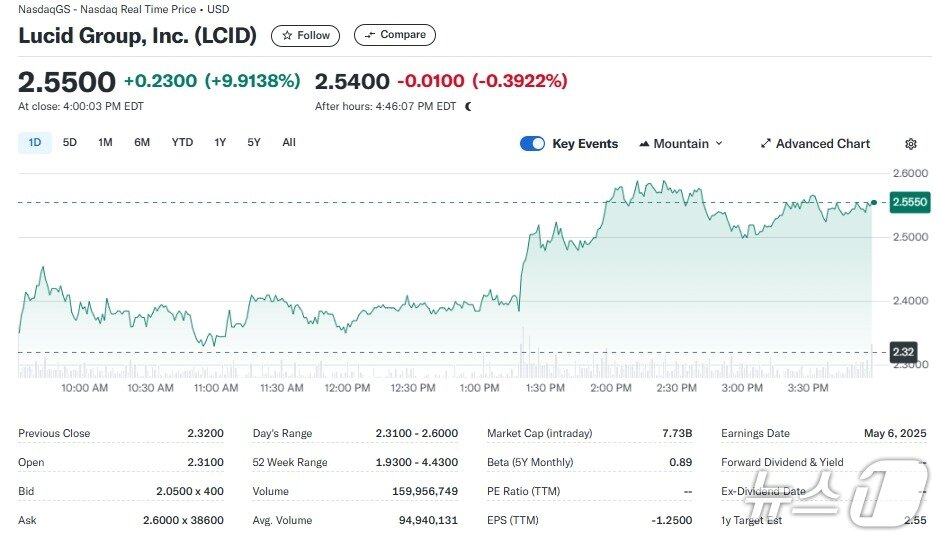Expand the Mountain chart type dropdown
Screen dimensions: 942x541
[681, 144]
